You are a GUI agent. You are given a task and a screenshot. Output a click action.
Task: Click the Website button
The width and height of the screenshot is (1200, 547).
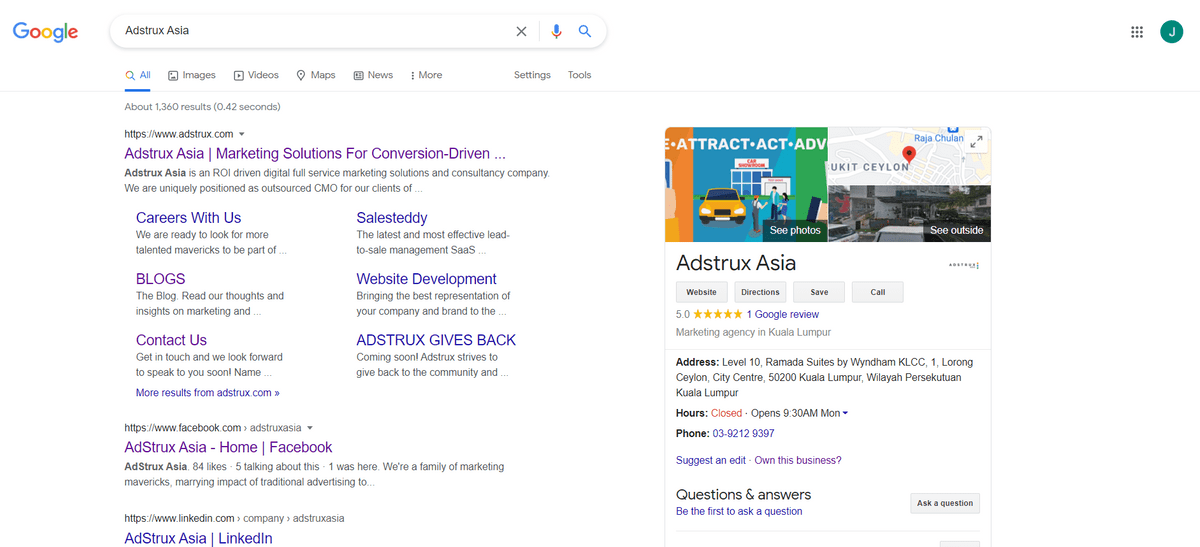point(701,292)
